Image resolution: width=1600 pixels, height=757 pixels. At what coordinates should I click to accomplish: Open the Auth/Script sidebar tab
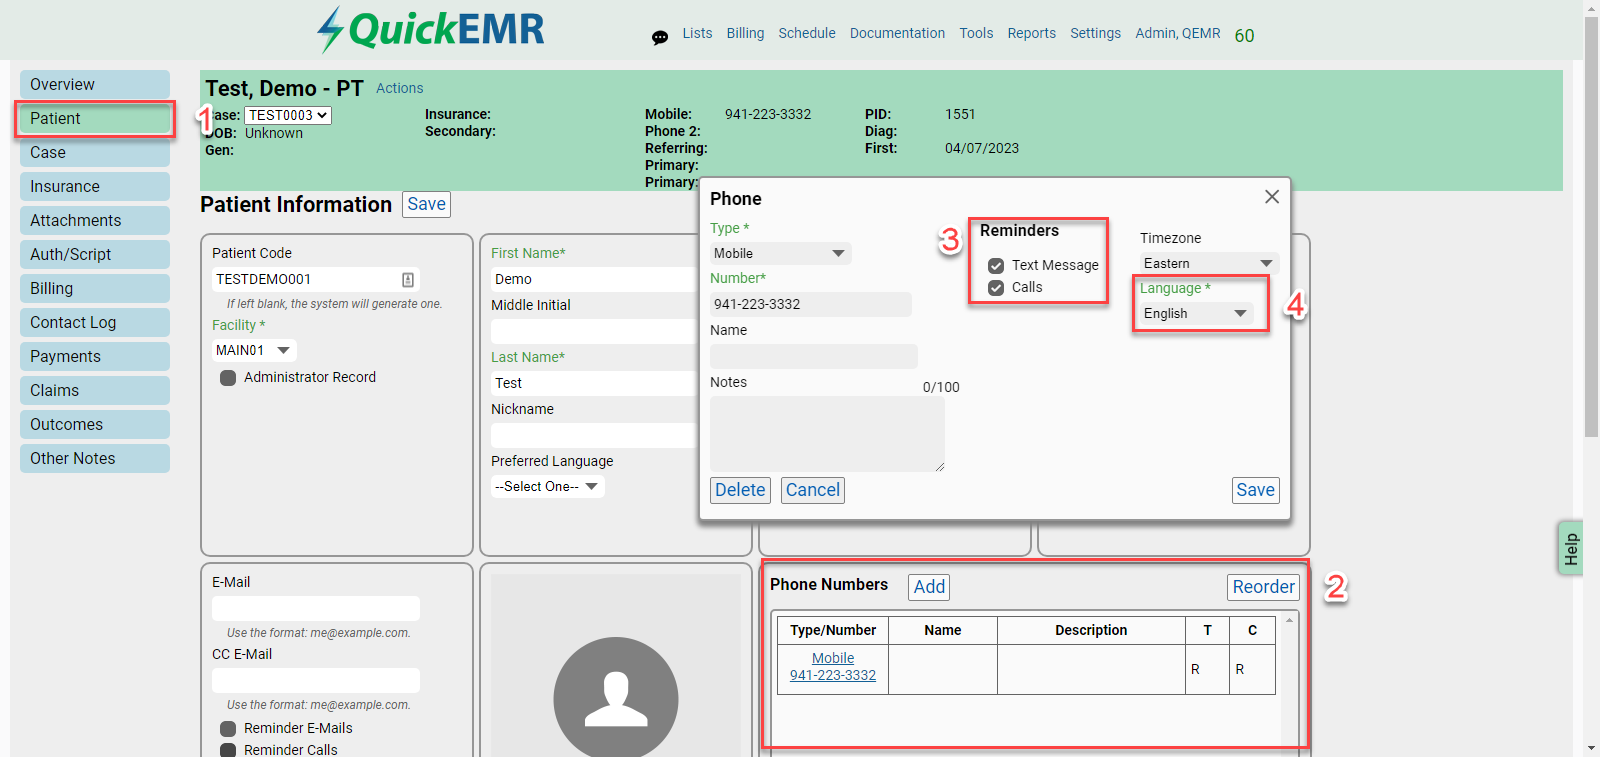pyautogui.click(x=95, y=255)
